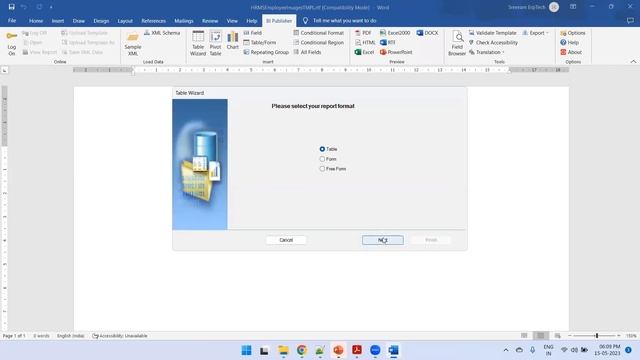Switch to Print Layout view
This screenshot has width=640, height=360.
coord(540,336)
